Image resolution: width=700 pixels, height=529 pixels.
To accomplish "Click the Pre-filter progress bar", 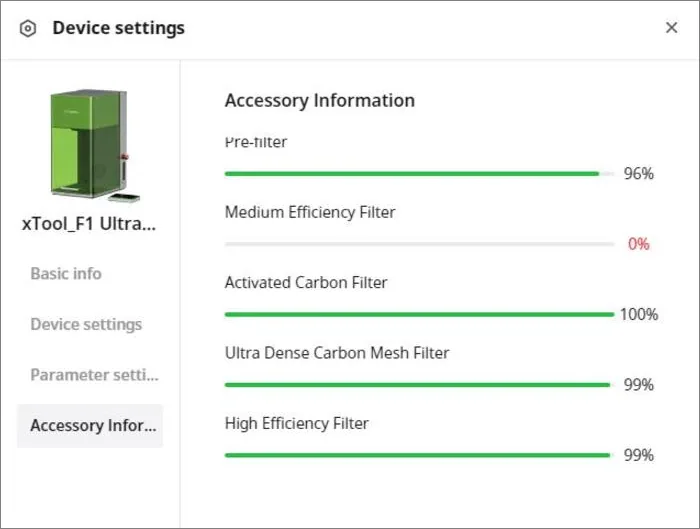I will click(x=420, y=174).
